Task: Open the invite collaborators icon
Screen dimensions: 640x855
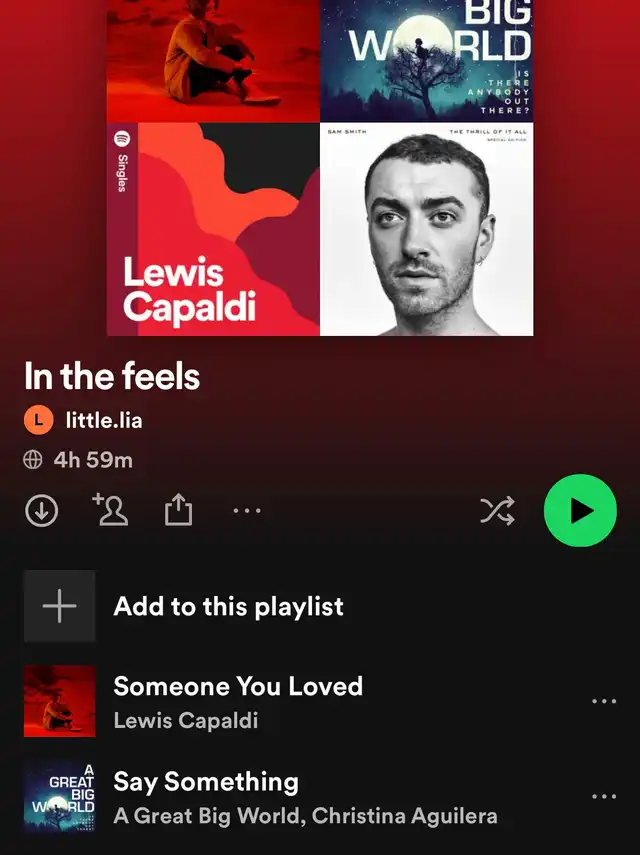Action: 111,509
